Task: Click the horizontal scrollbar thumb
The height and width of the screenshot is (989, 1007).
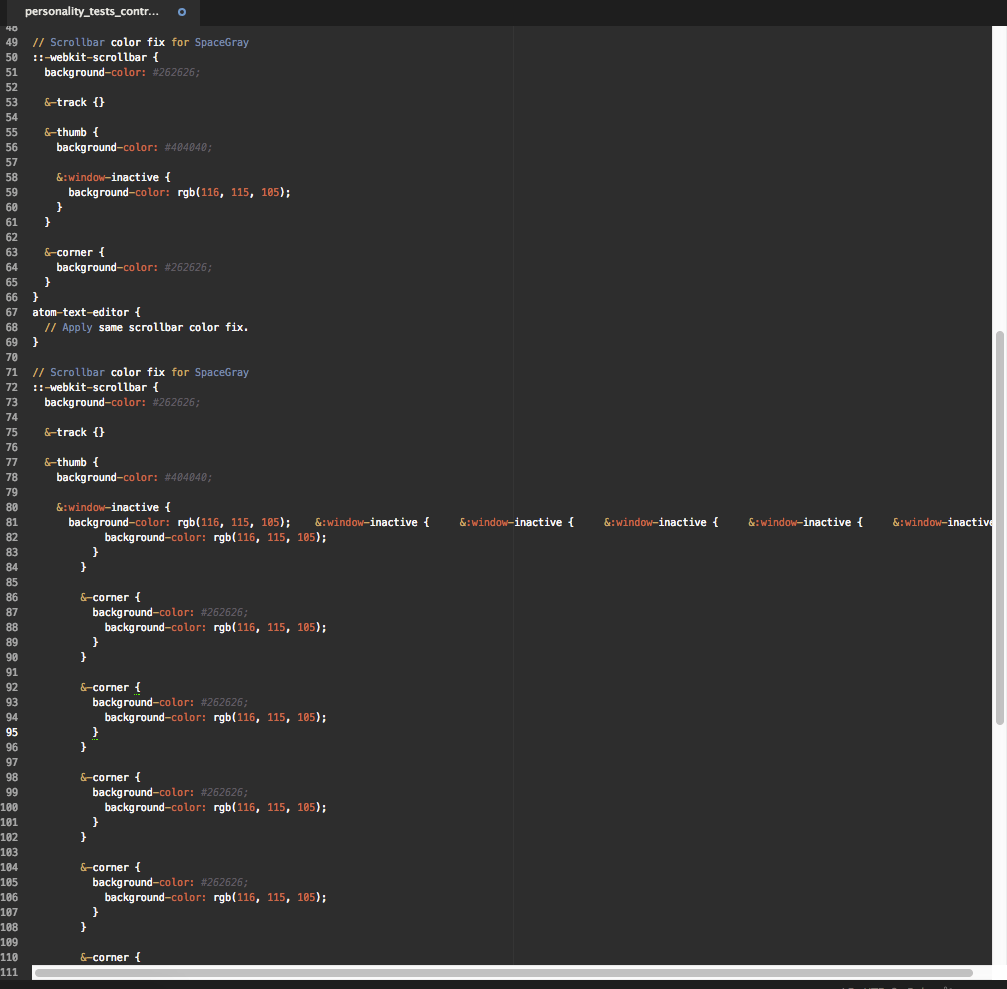Action: coord(504,972)
